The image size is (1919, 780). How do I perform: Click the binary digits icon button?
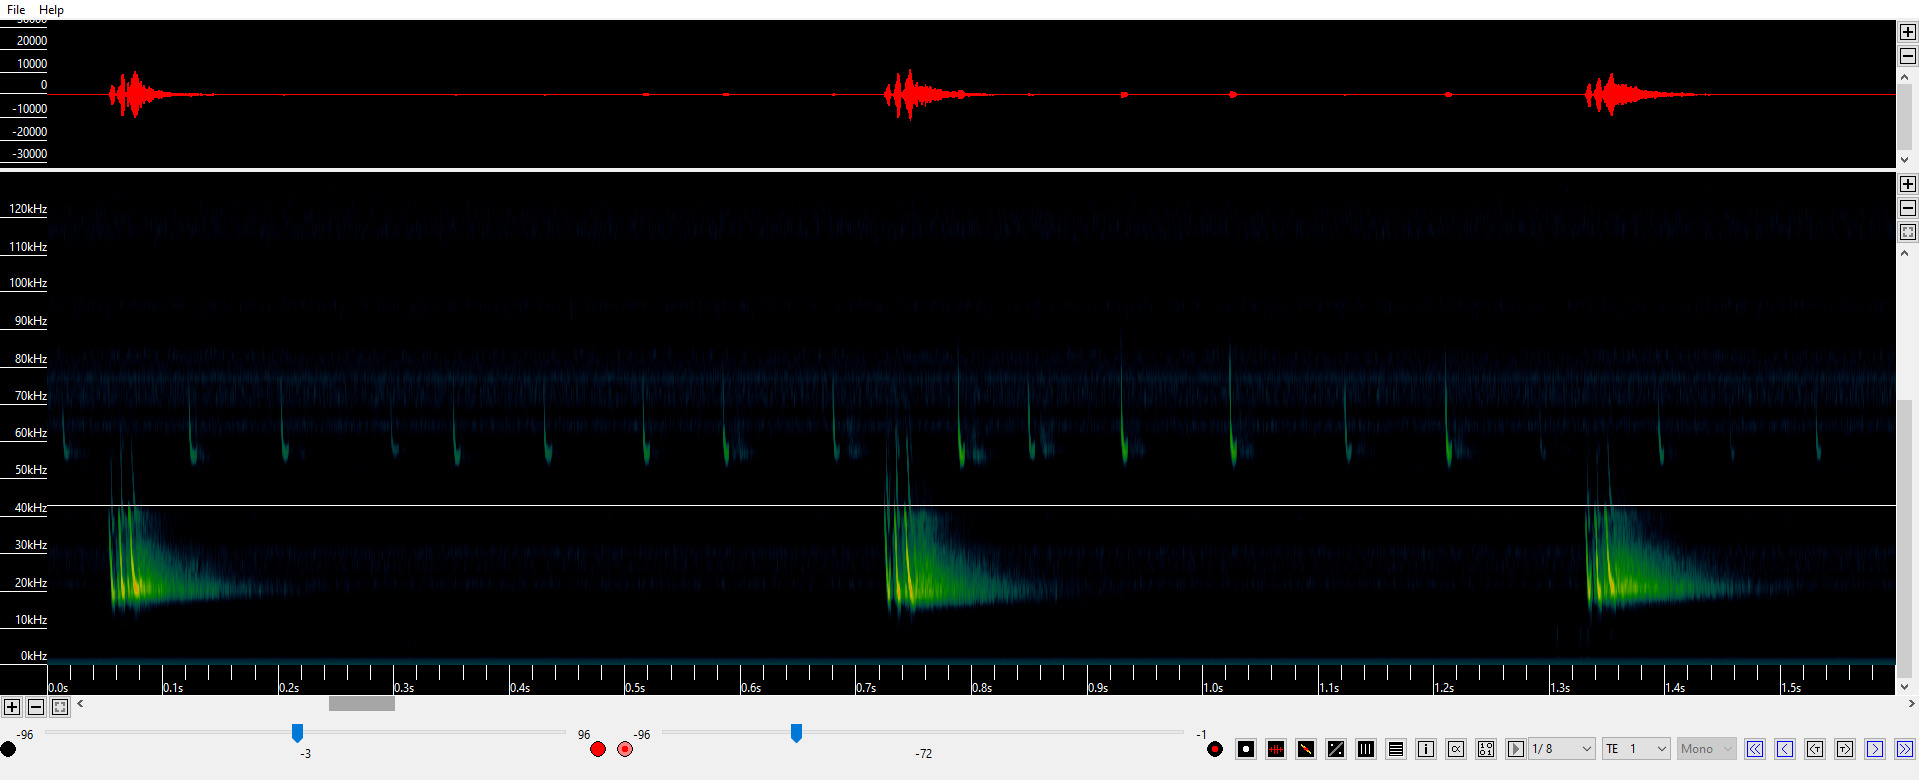pos(1485,749)
